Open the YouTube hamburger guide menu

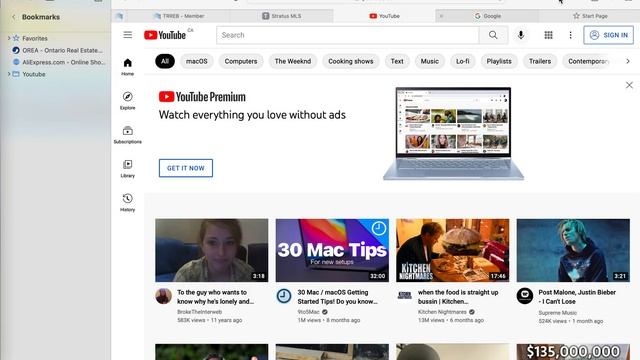pos(128,35)
